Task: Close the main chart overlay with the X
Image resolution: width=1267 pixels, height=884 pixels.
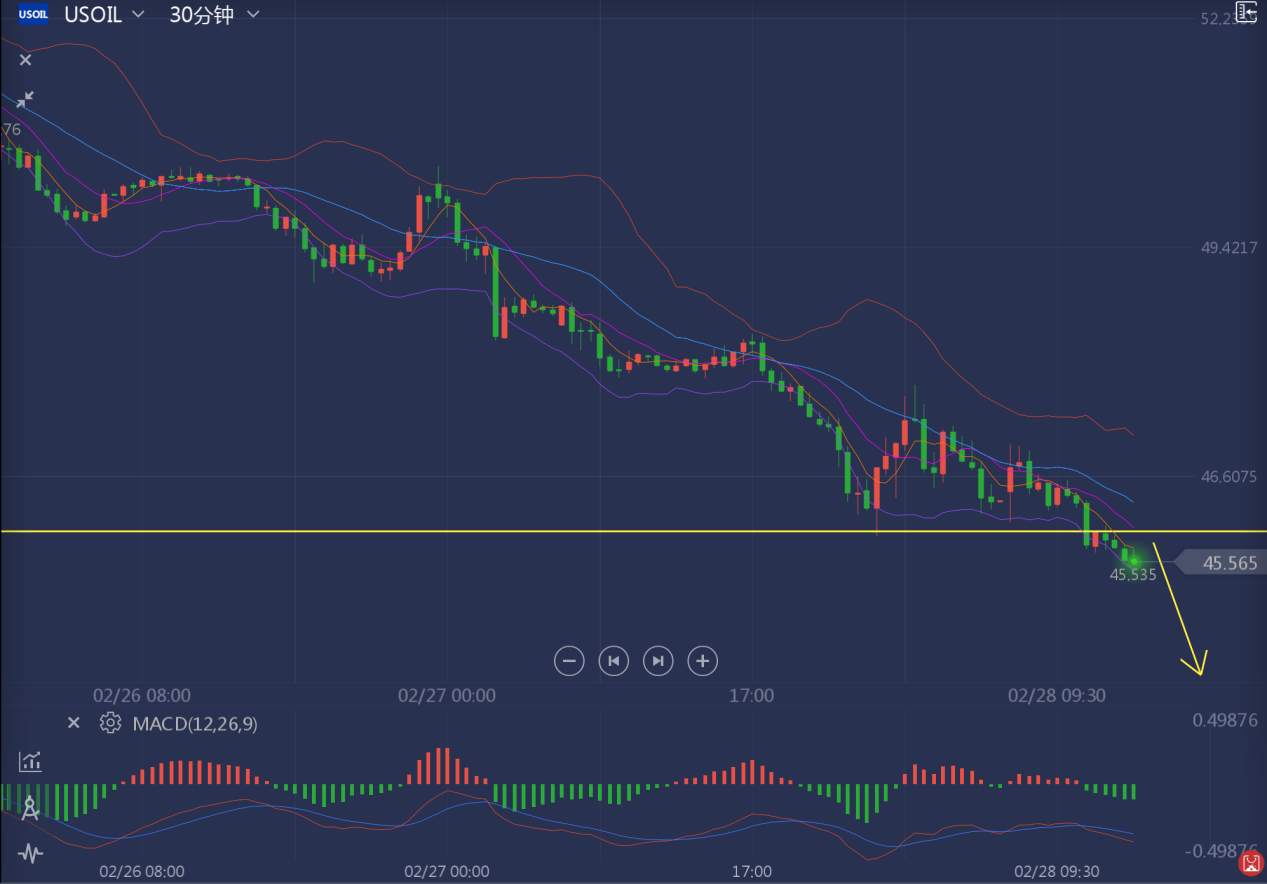Action: [x=26, y=60]
